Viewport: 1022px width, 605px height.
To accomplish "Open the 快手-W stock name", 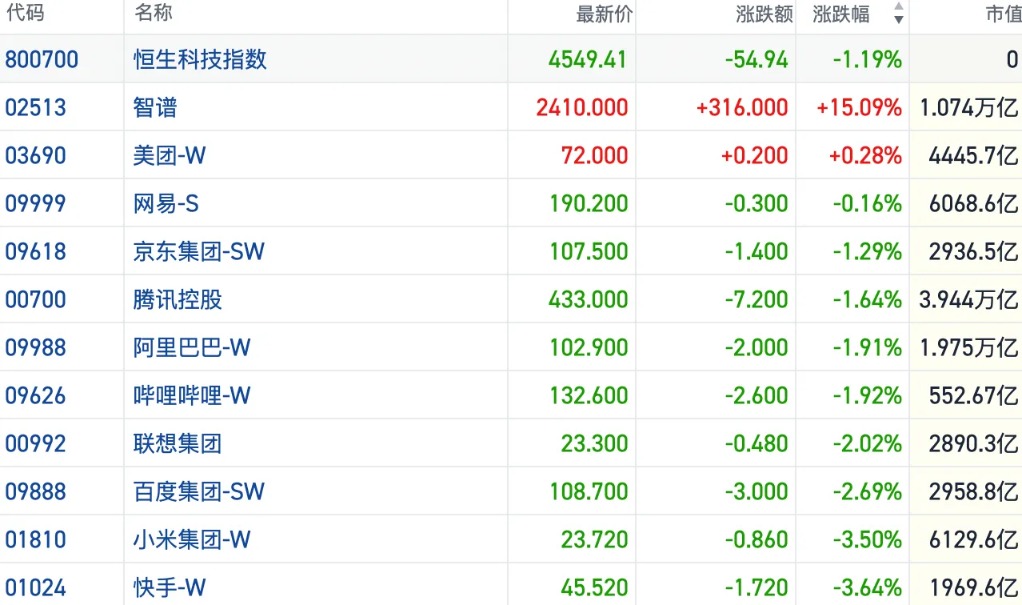I will (169, 588).
